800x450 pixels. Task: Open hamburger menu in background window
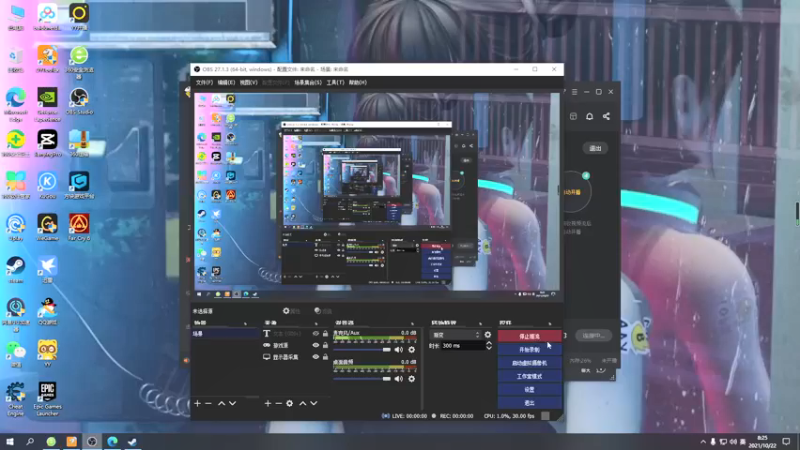pos(574,92)
